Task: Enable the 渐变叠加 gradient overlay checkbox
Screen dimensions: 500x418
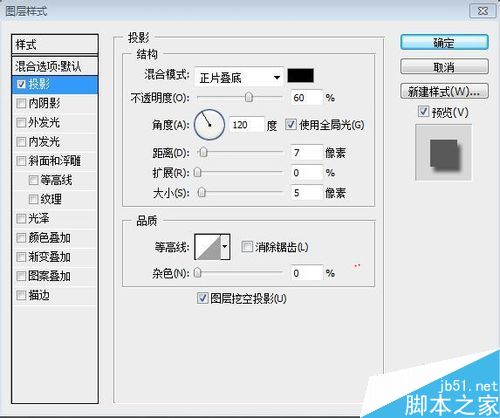Action: click(x=21, y=257)
